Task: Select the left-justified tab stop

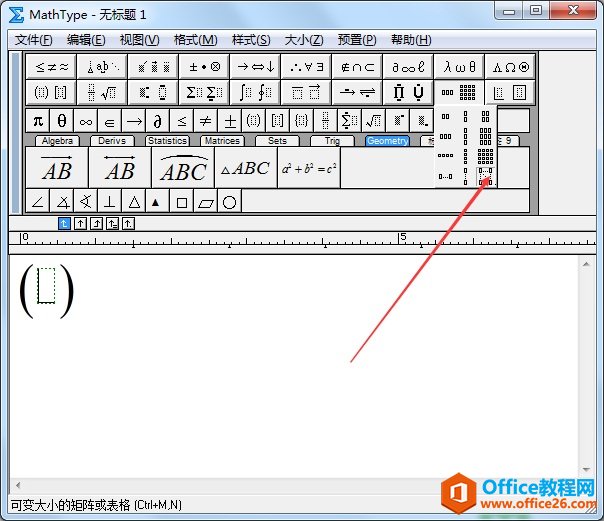Action: point(64,223)
